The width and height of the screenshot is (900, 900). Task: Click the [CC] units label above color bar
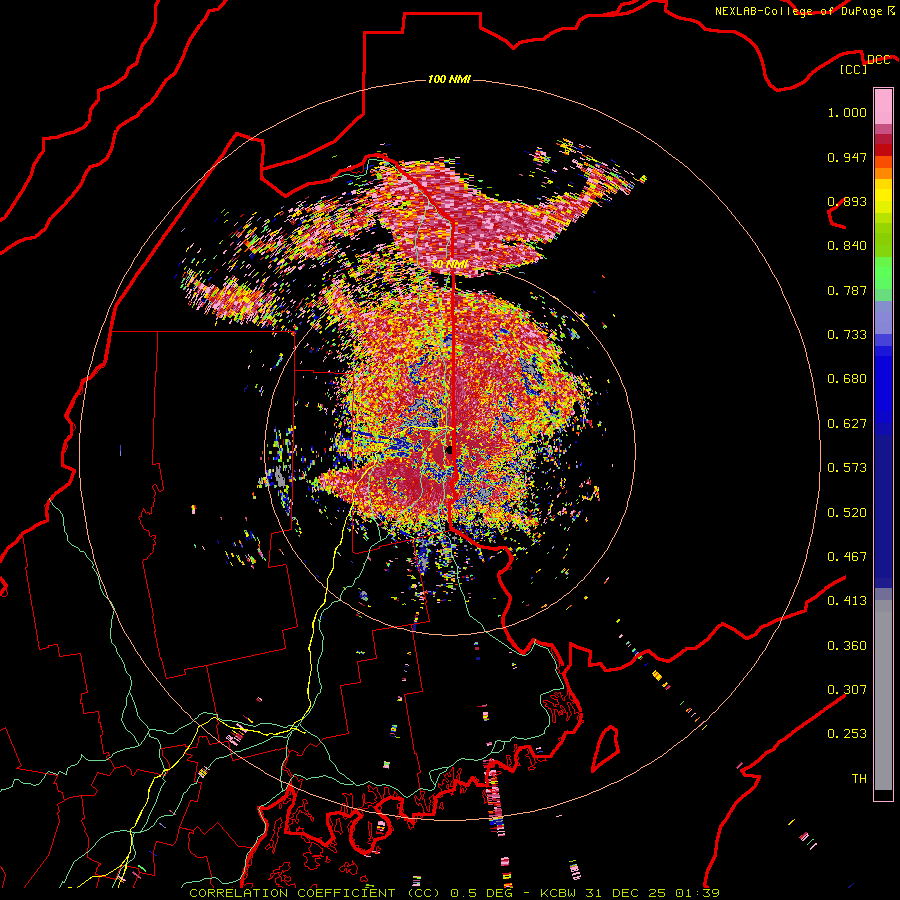[x=854, y=69]
